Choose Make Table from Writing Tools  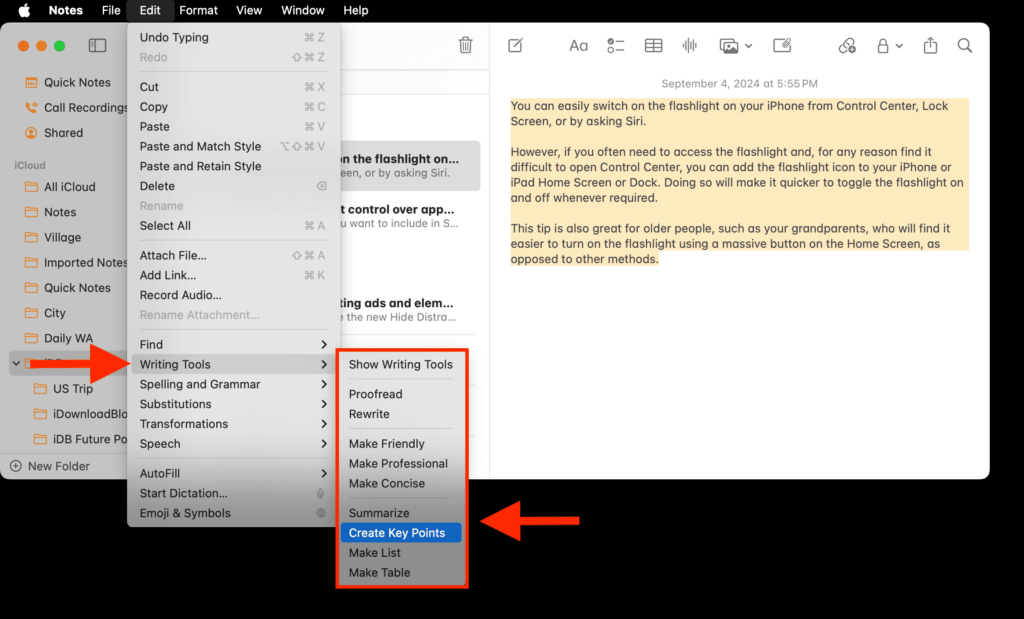click(x=380, y=573)
